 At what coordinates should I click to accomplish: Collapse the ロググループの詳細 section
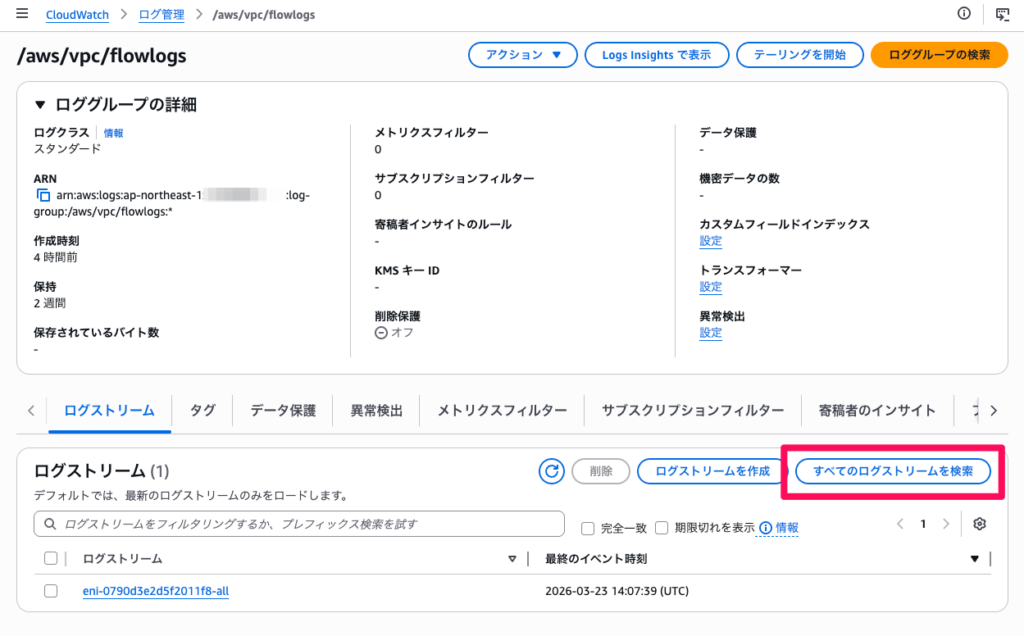coord(40,104)
